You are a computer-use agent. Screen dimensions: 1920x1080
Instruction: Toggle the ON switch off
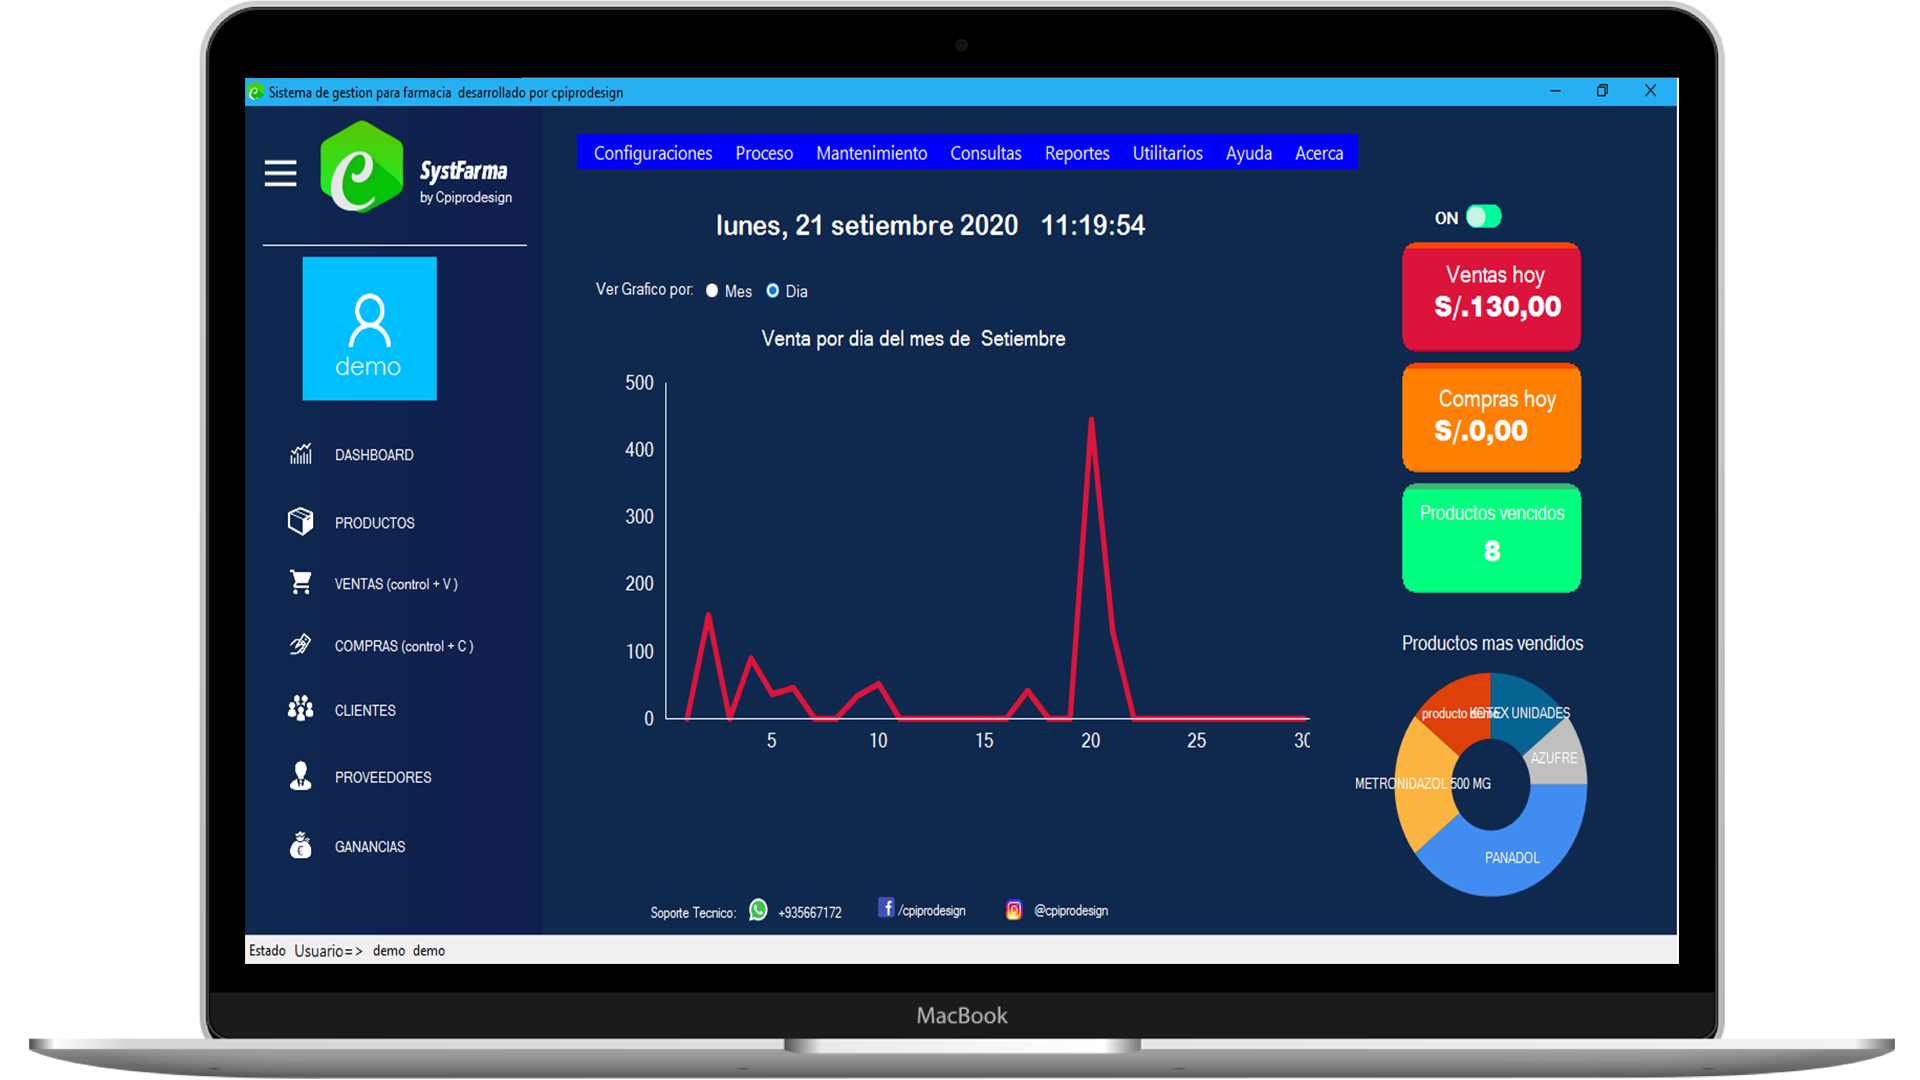(1483, 217)
